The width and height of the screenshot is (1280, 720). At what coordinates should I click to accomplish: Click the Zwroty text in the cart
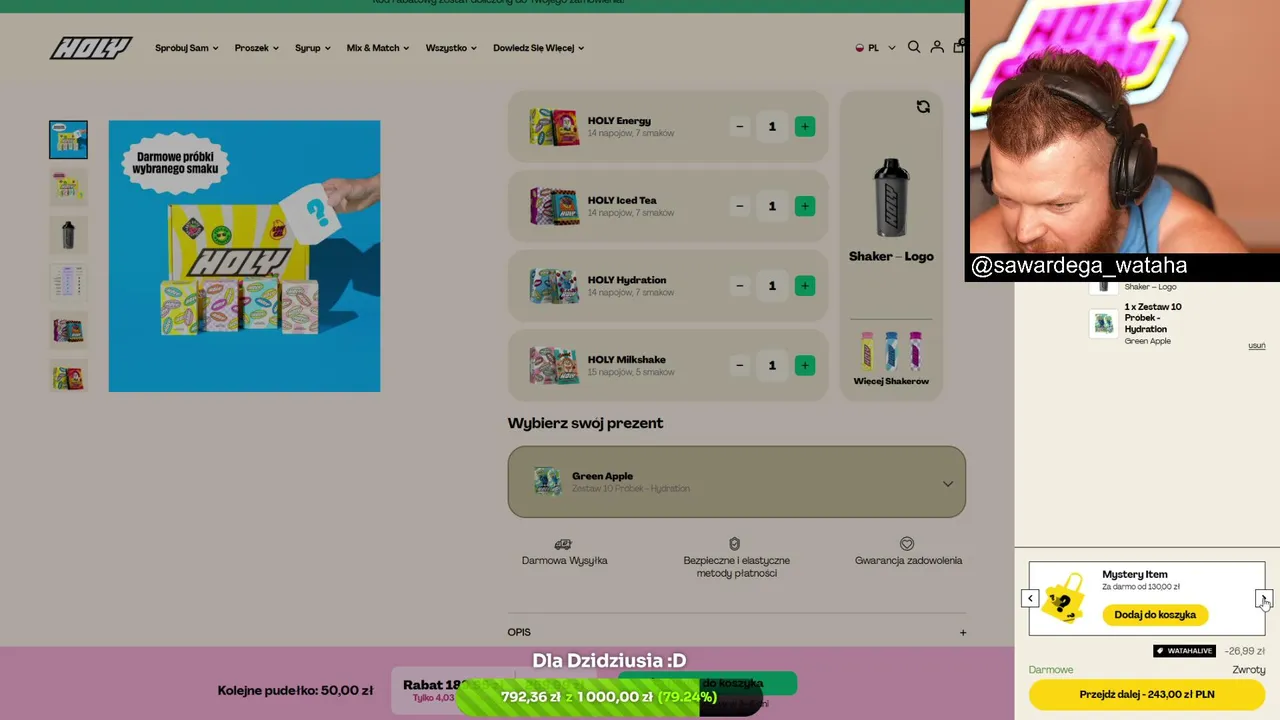pos(1249,670)
